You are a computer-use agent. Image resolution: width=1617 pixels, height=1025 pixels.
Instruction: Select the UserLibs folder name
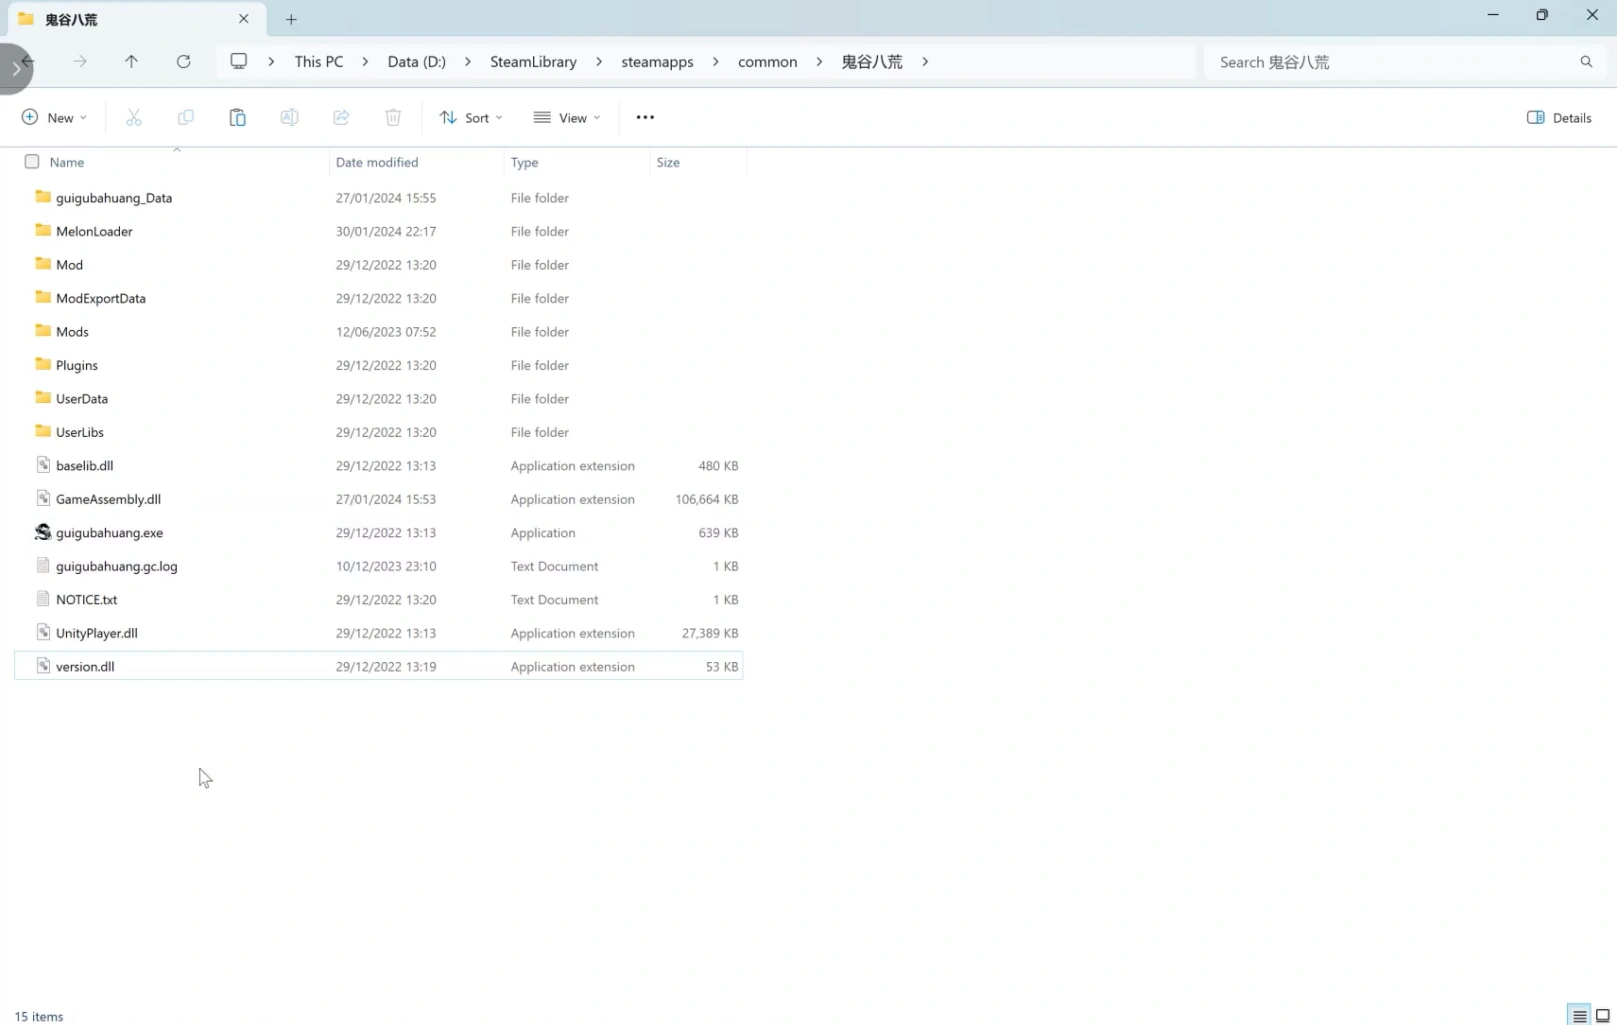point(80,432)
